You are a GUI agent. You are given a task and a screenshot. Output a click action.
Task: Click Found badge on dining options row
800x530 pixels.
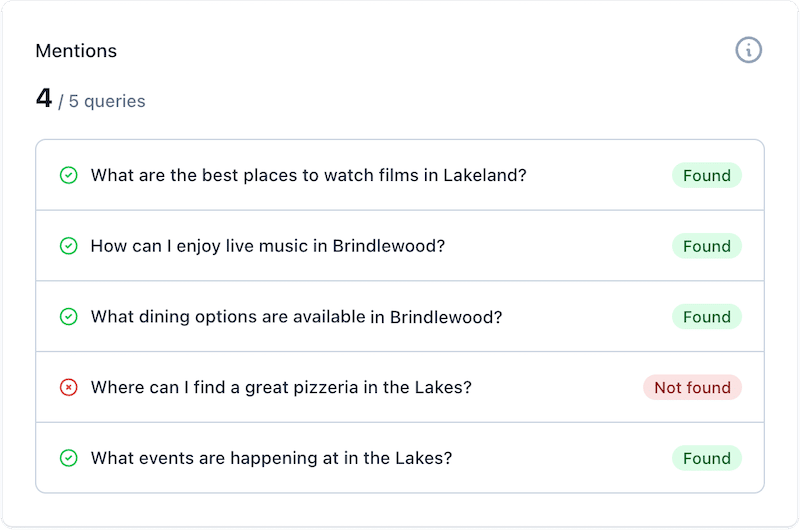707,317
